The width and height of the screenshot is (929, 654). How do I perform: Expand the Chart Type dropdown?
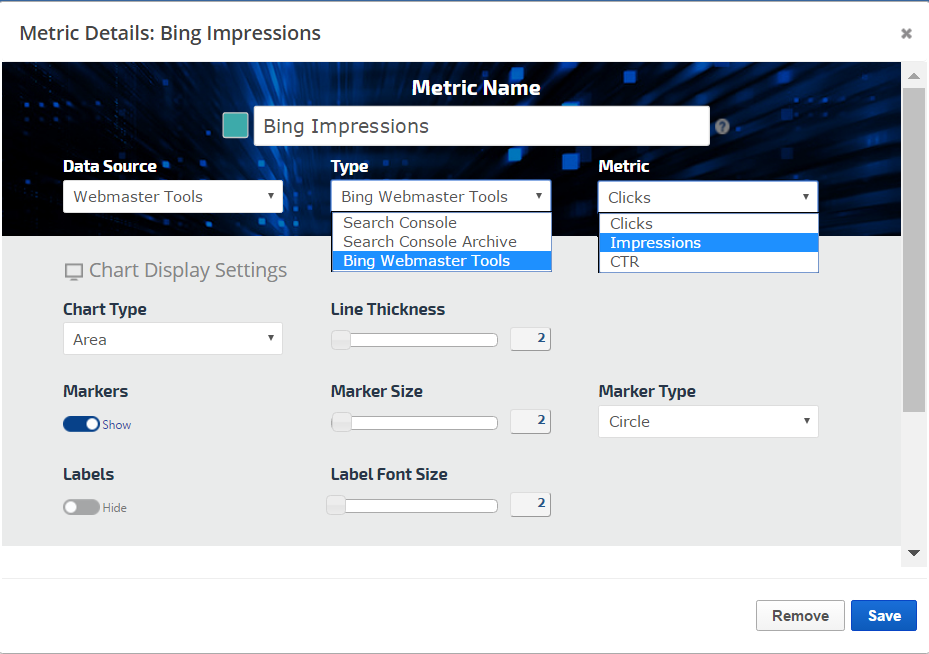point(173,339)
